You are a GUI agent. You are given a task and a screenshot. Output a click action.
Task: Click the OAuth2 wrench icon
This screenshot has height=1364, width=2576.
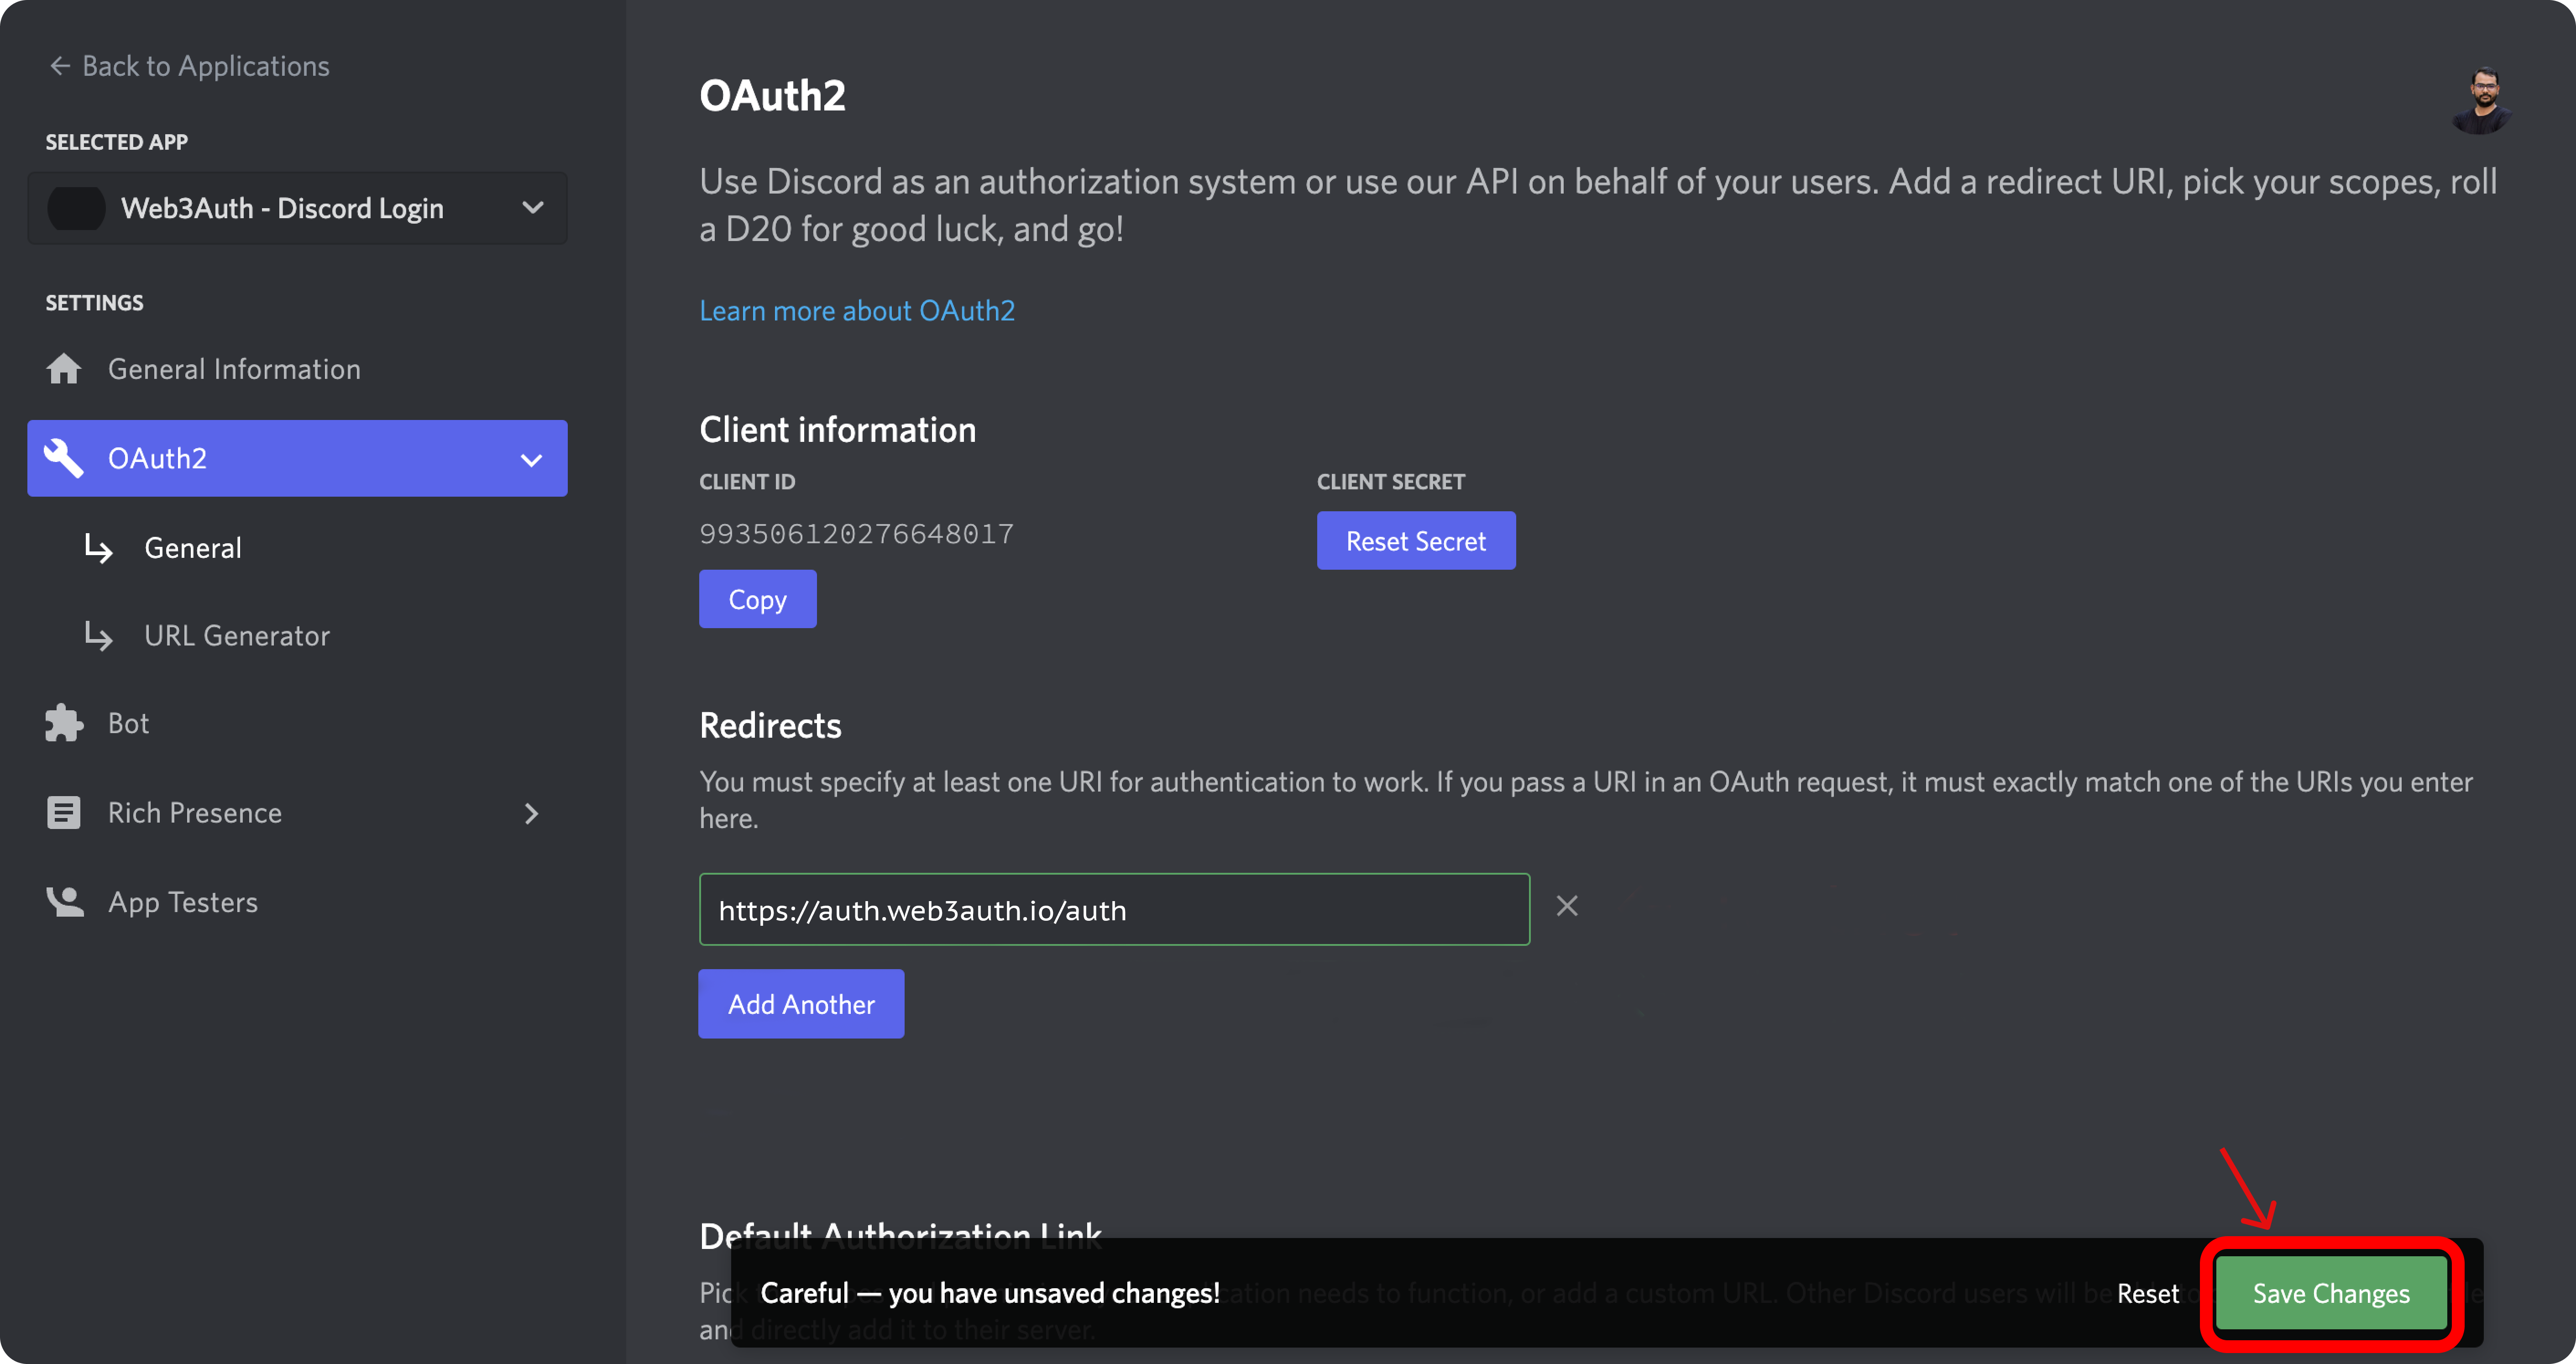click(x=63, y=458)
